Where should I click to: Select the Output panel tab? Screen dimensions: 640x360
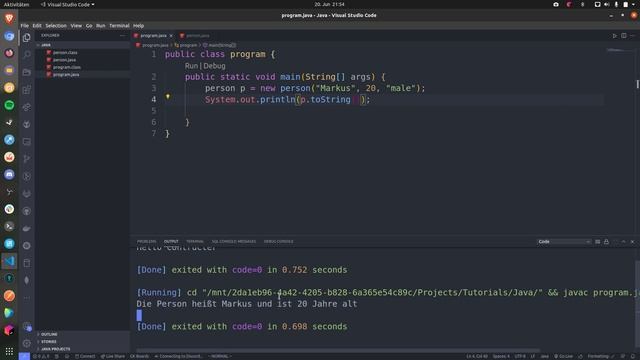(171, 242)
